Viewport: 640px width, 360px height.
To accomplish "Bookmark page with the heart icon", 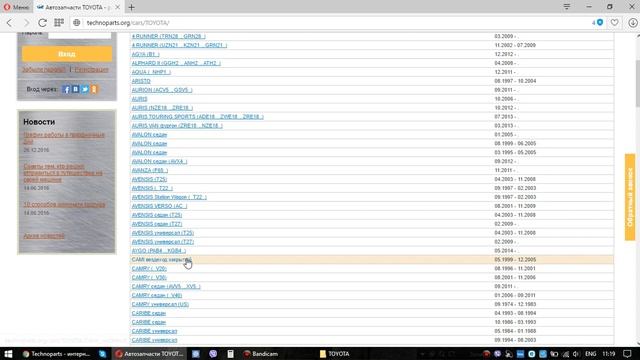I will click(x=615, y=23).
